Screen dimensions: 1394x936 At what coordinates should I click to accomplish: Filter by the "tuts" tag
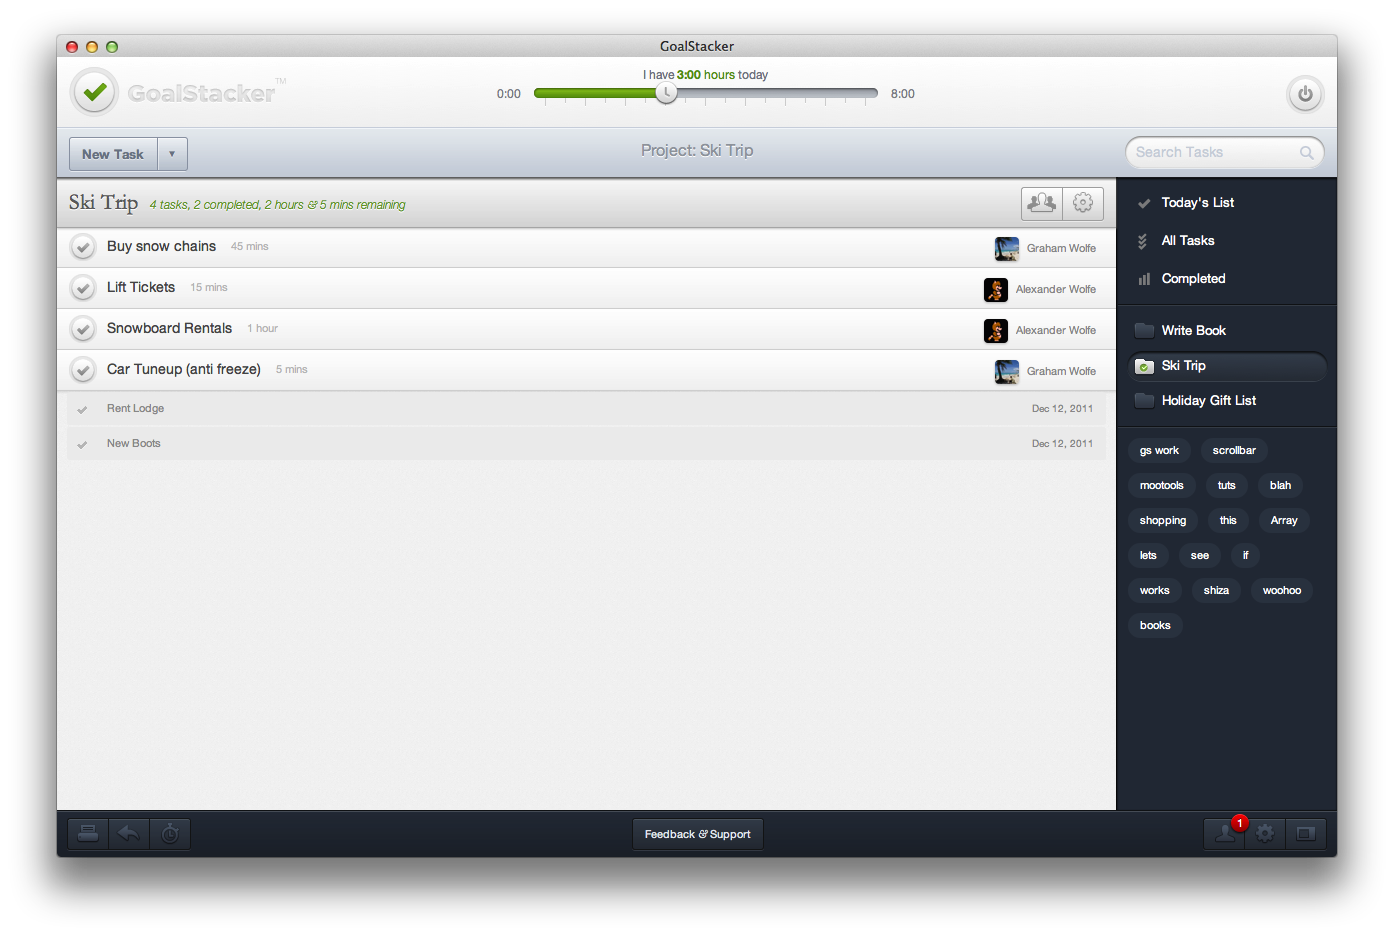1227,485
